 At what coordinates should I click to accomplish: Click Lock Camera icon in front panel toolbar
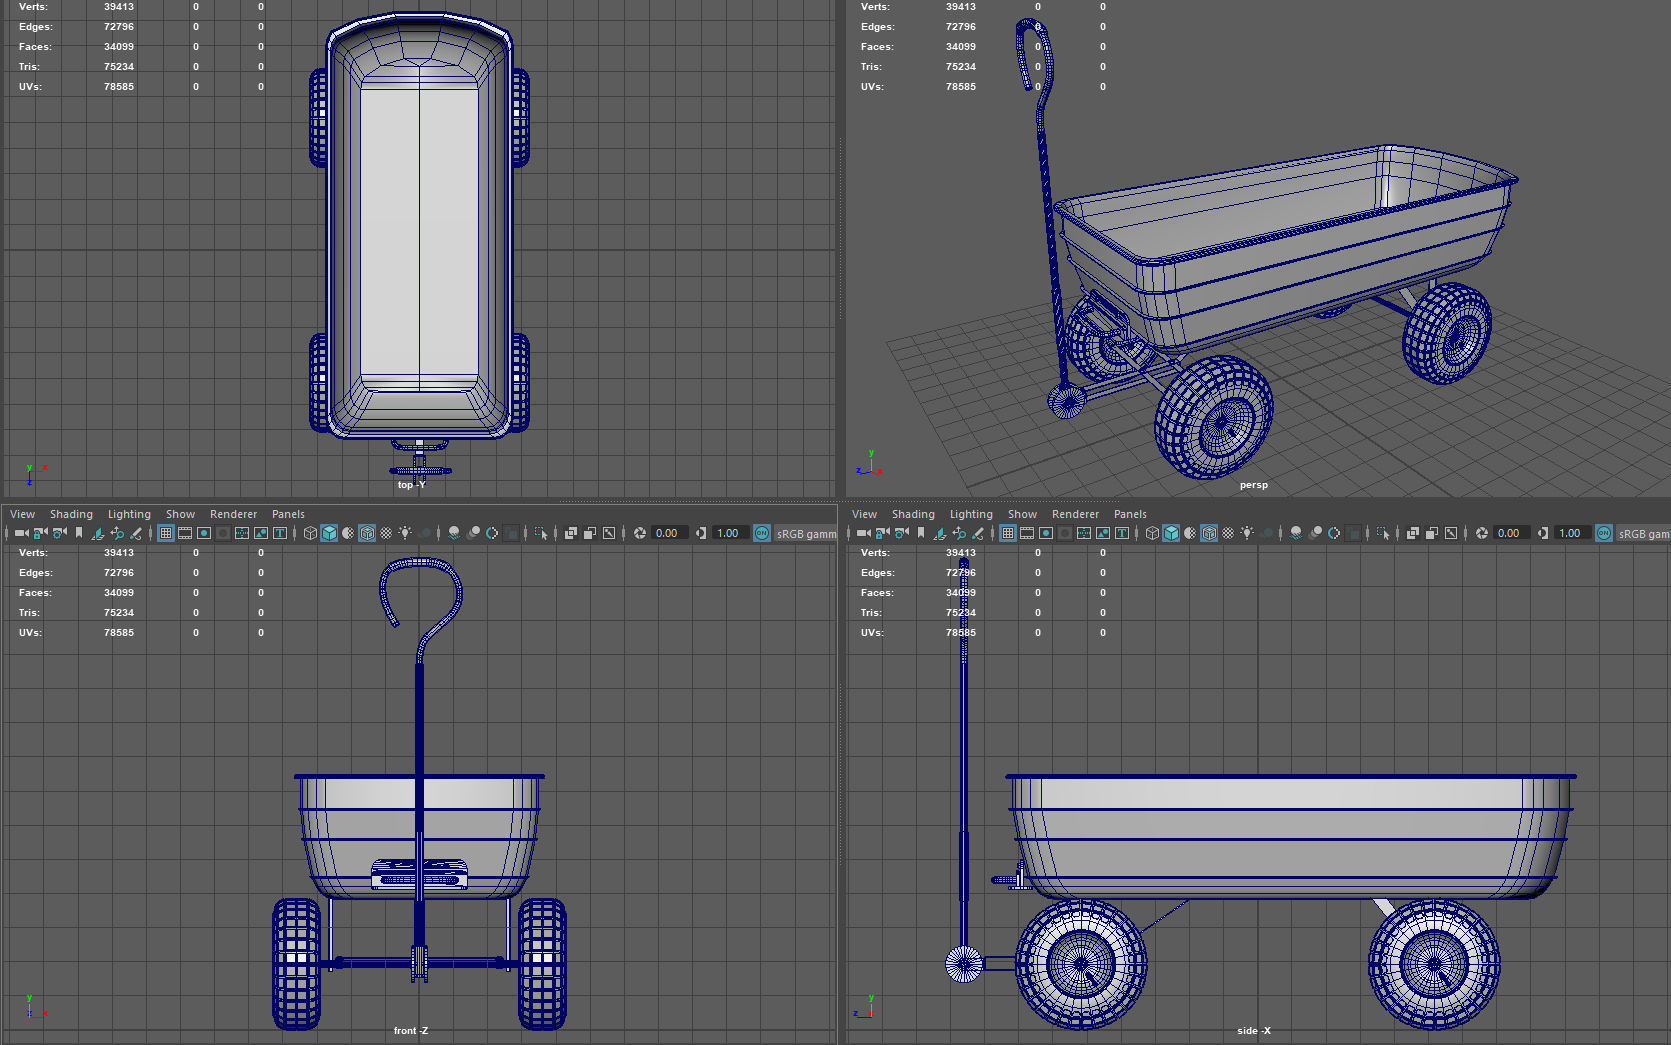(x=40, y=533)
